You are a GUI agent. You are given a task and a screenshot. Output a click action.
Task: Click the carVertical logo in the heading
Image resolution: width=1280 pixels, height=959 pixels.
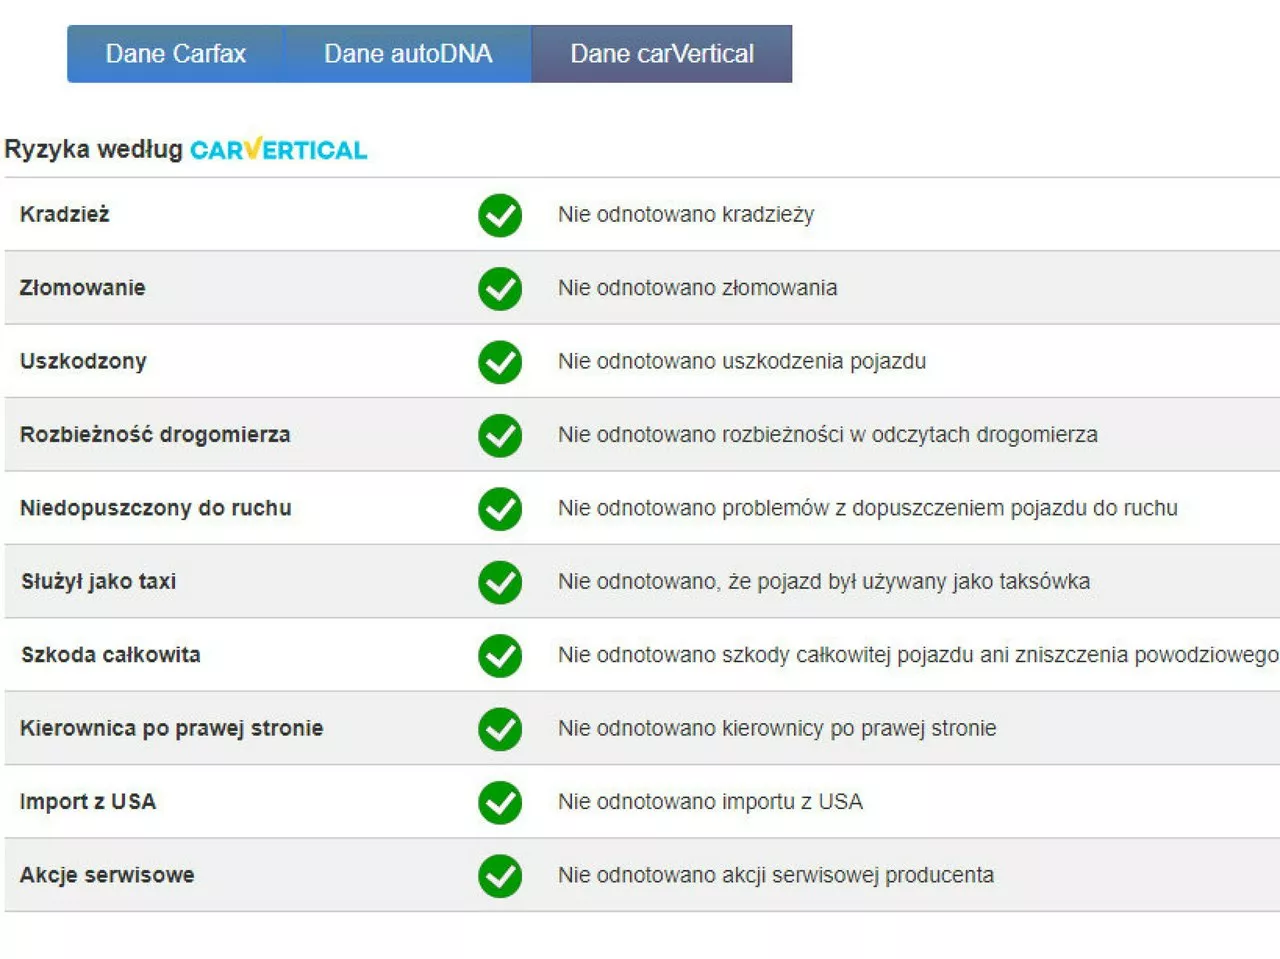coord(278,150)
